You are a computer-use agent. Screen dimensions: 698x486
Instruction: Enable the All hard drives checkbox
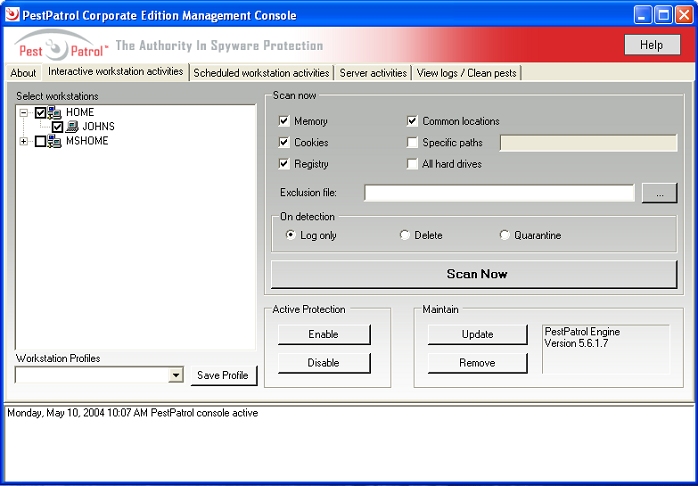413,164
